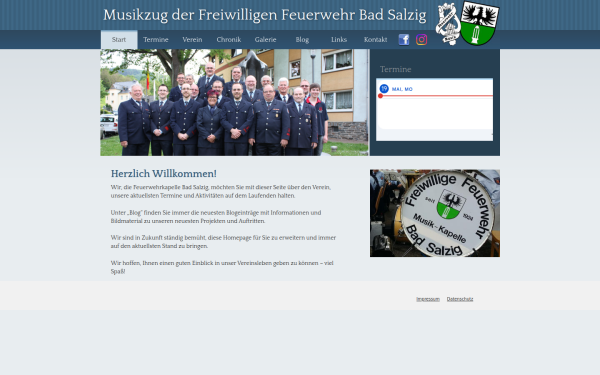Open the group photo of uniformed band members

pyautogui.click(x=234, y=102)
